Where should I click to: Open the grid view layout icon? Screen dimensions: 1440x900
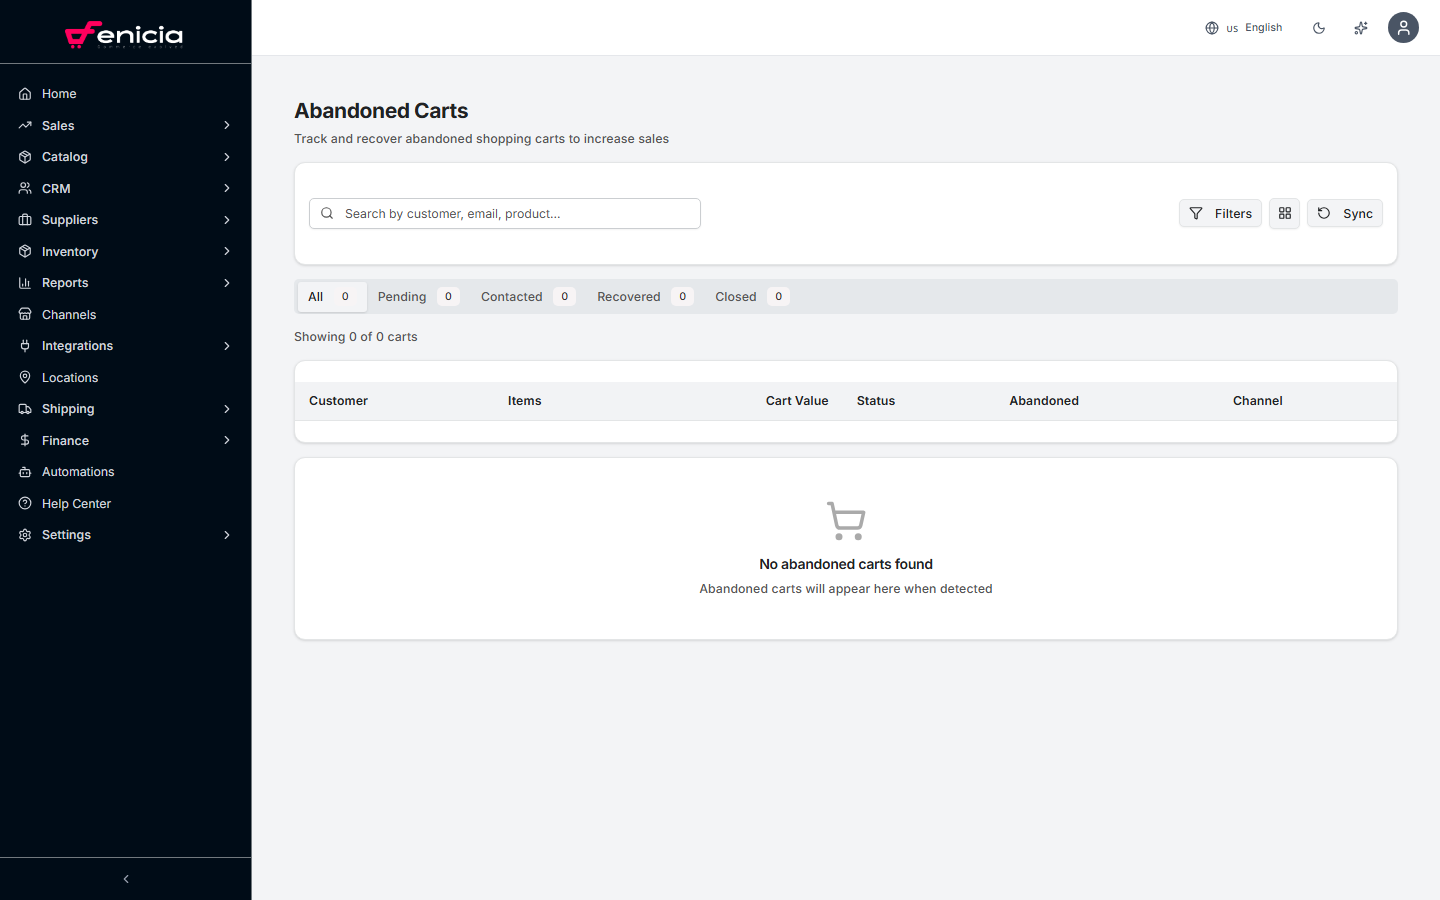[1284, 213]
